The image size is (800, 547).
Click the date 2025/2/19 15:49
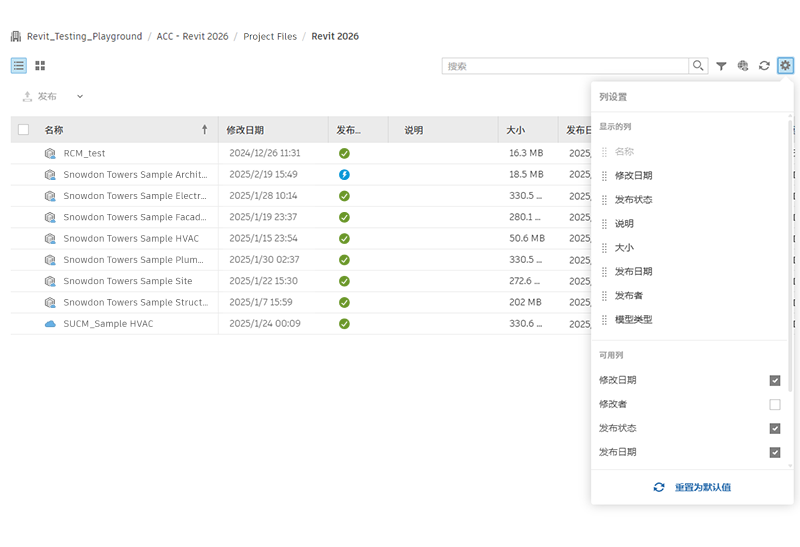pyautogui.click(x=263, y=175)
